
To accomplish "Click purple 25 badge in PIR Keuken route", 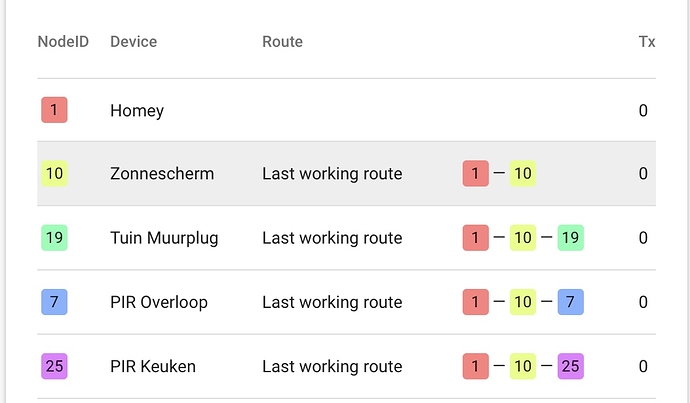I will 571,366.
